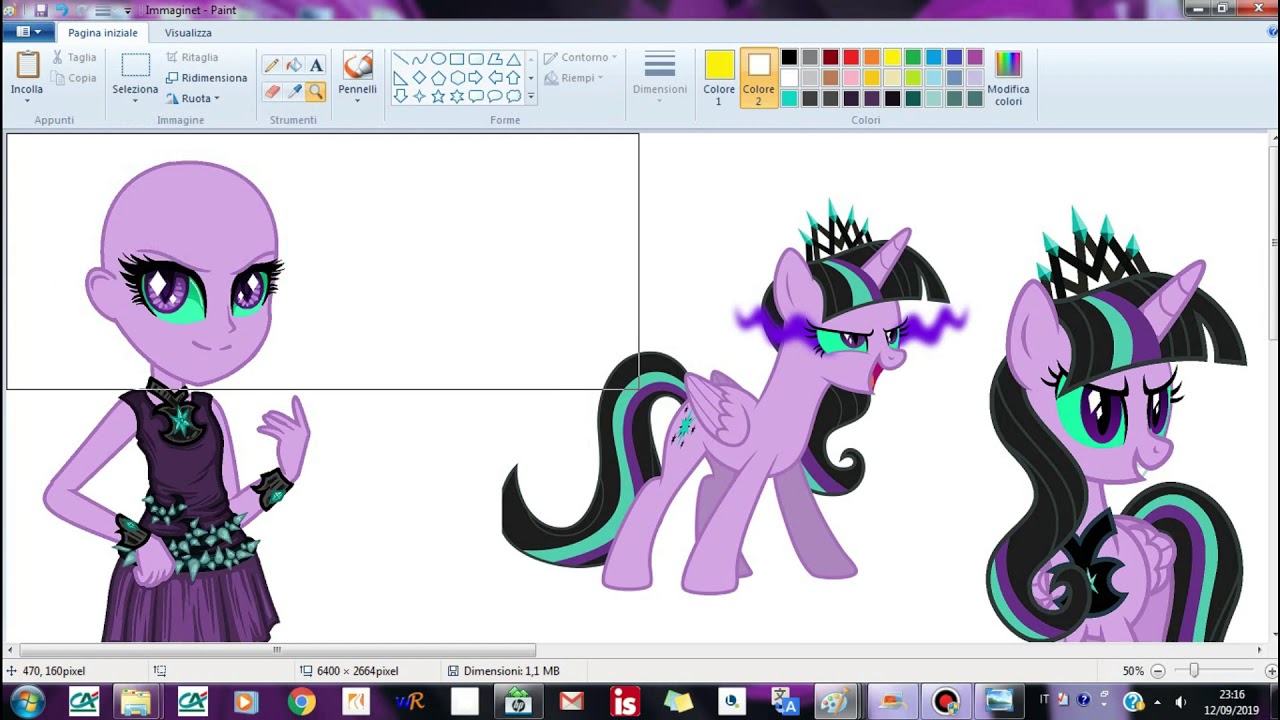Choose the six-point star shape
Screen dimensions: 1280x720
coord(457,96)
